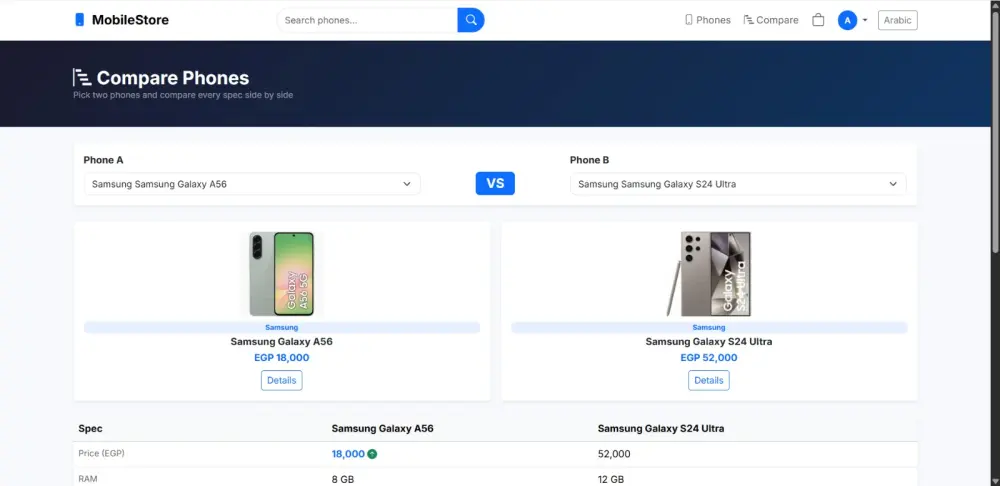Open the Compare navigation link
Viewport: 1000px width, 486px height.
[x=770, y=20]
